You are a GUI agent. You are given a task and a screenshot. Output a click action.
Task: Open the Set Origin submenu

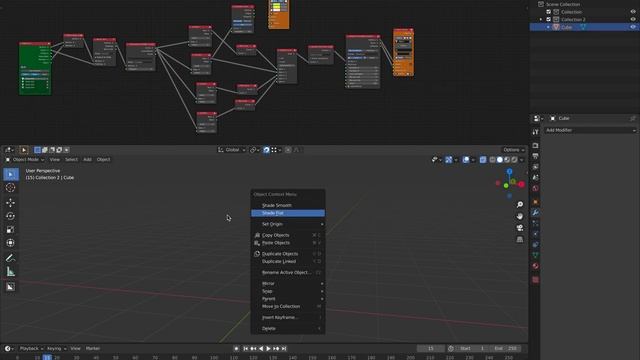pyautogui.click(x=288, y=224)
